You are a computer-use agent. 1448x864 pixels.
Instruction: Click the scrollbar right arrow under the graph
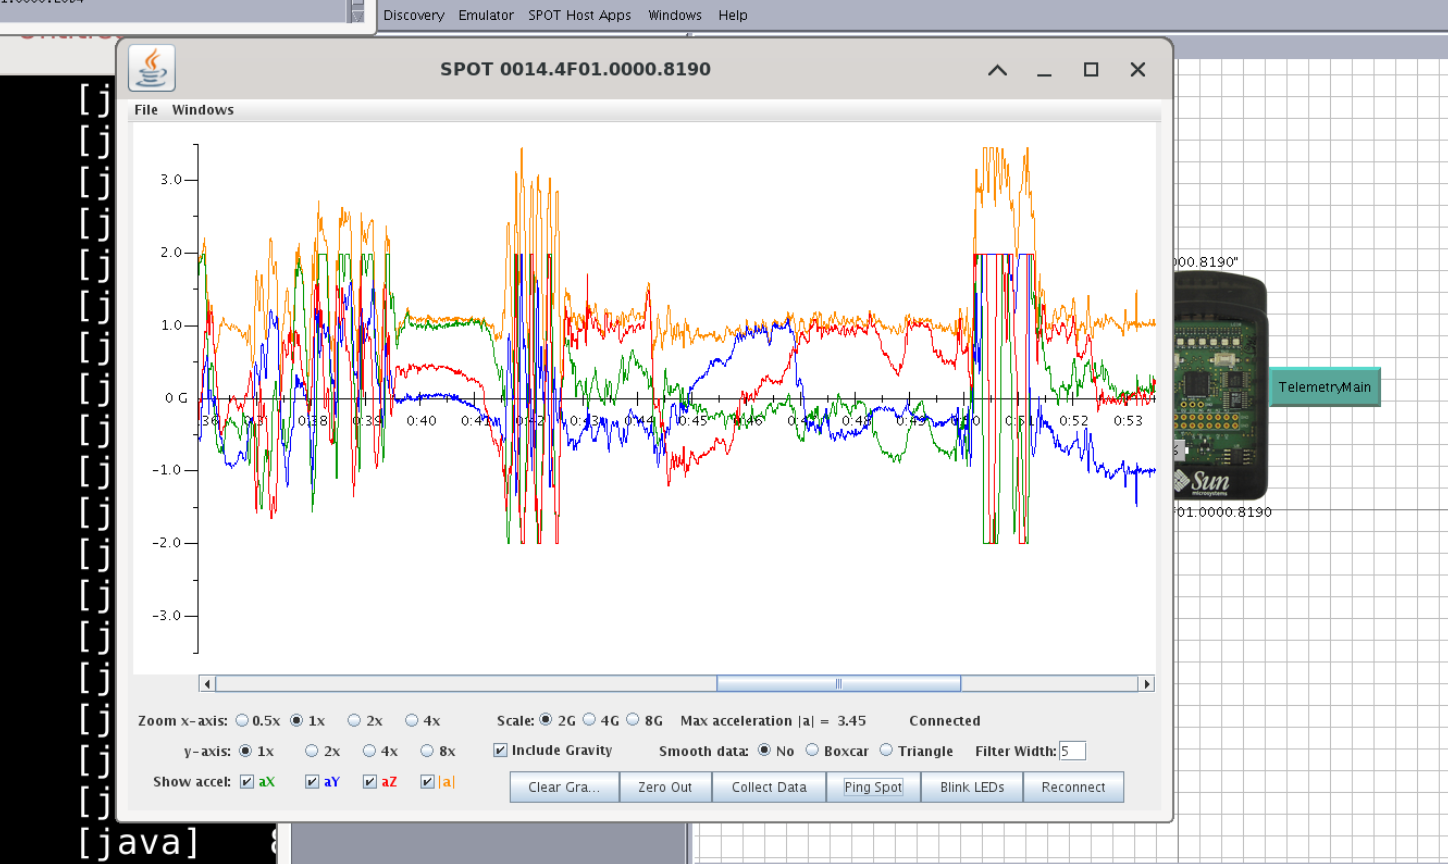pyautogui.click(x=1146, y=684)
